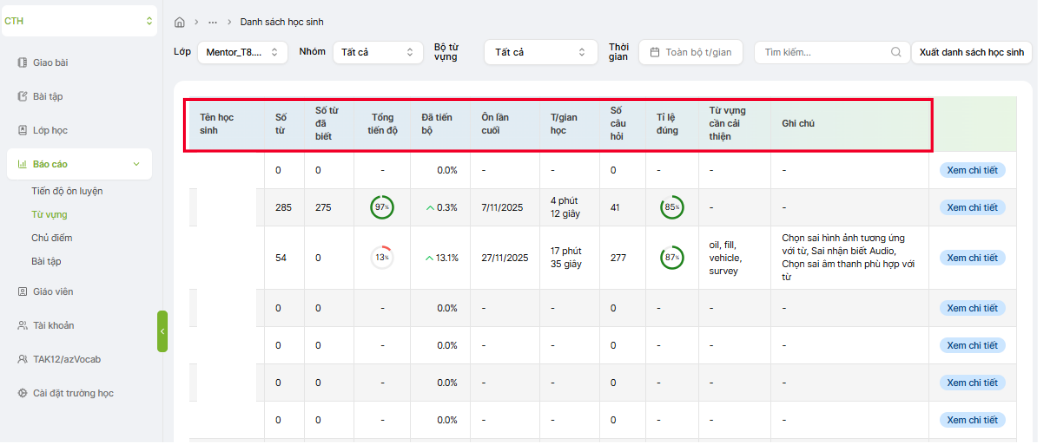Screen dimensions: 1039x443
Task: Select Chủ điểm submenu item
Action: 52,238
